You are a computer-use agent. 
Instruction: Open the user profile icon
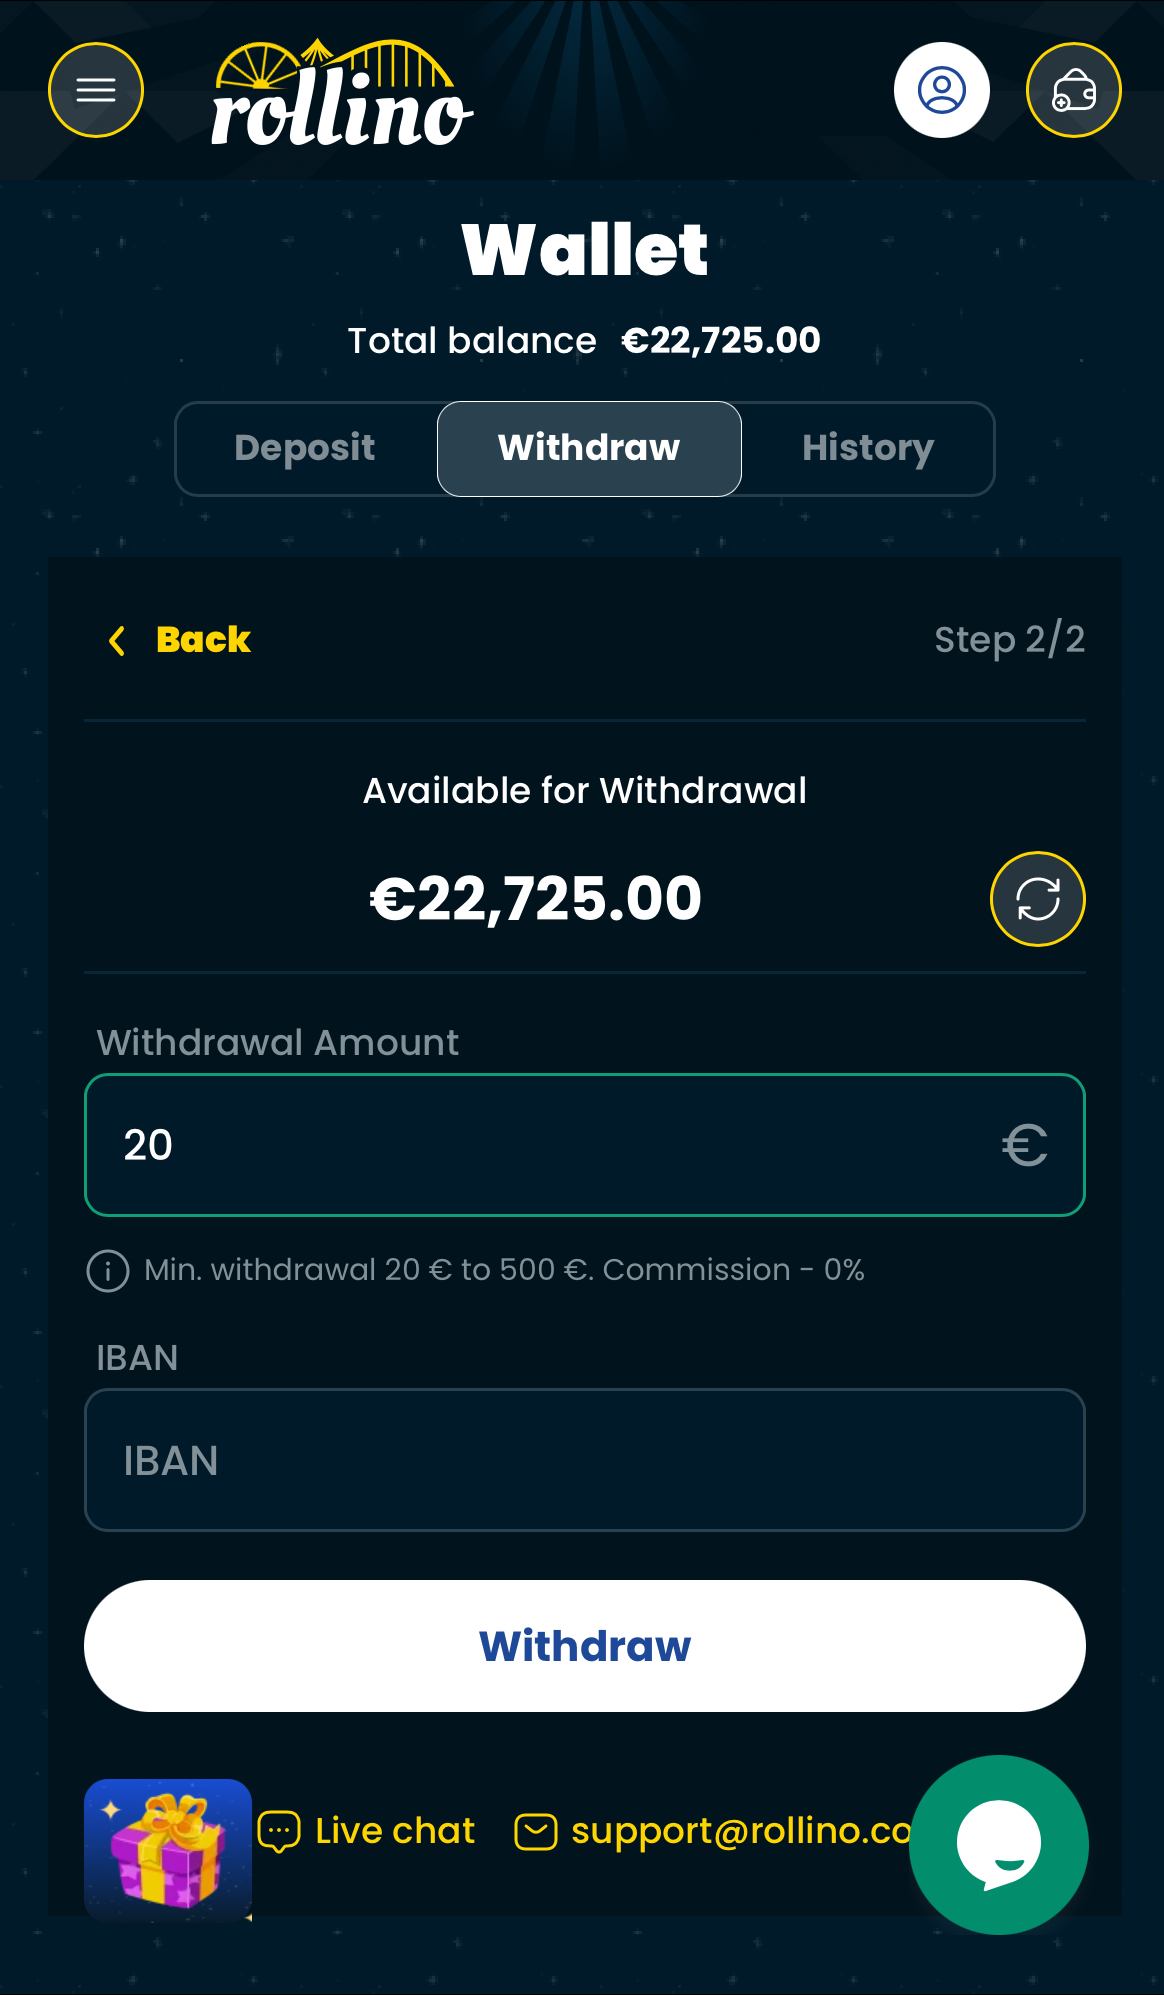[941, 91]
